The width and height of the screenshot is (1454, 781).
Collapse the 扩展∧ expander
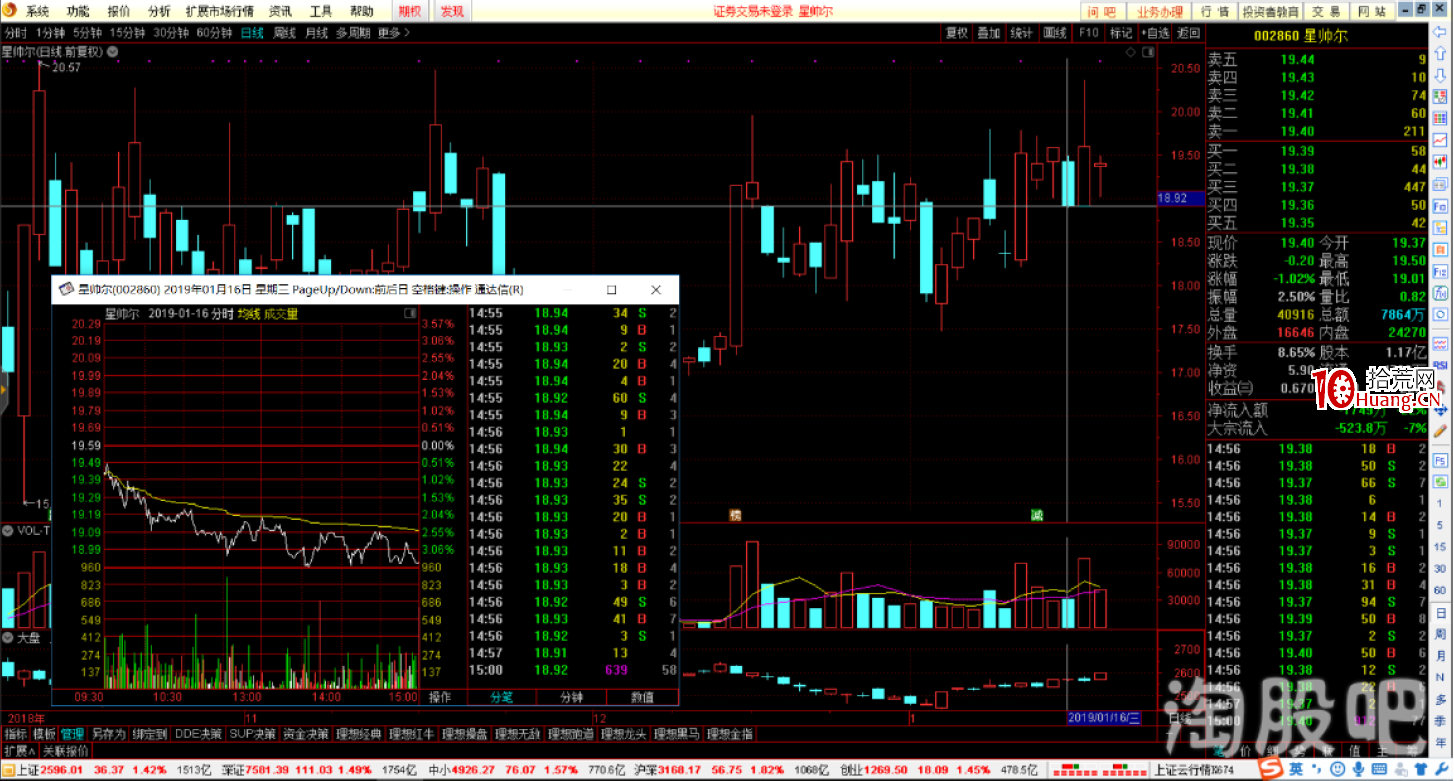[x=19, y=750]
